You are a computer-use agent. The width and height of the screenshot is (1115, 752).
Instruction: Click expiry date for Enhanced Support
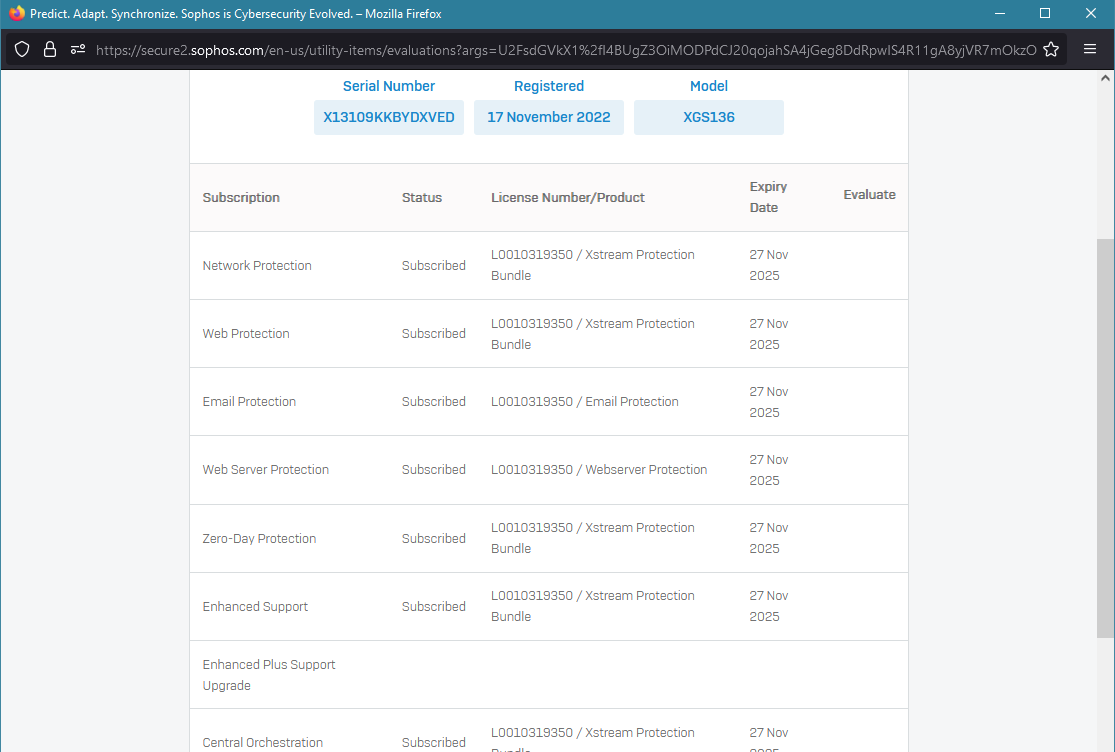tap(768, 606)
